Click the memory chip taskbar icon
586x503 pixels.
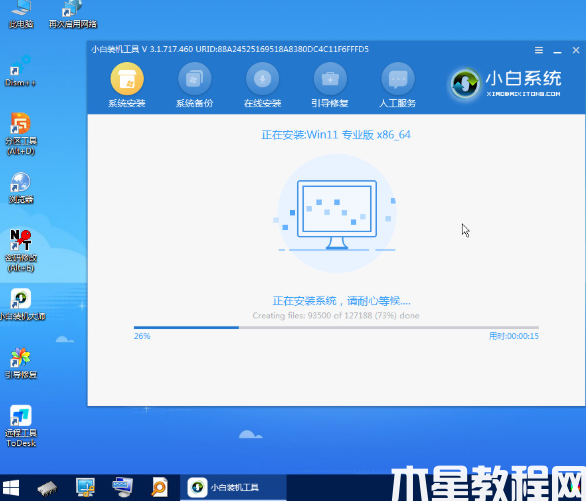tap(47, 488)
